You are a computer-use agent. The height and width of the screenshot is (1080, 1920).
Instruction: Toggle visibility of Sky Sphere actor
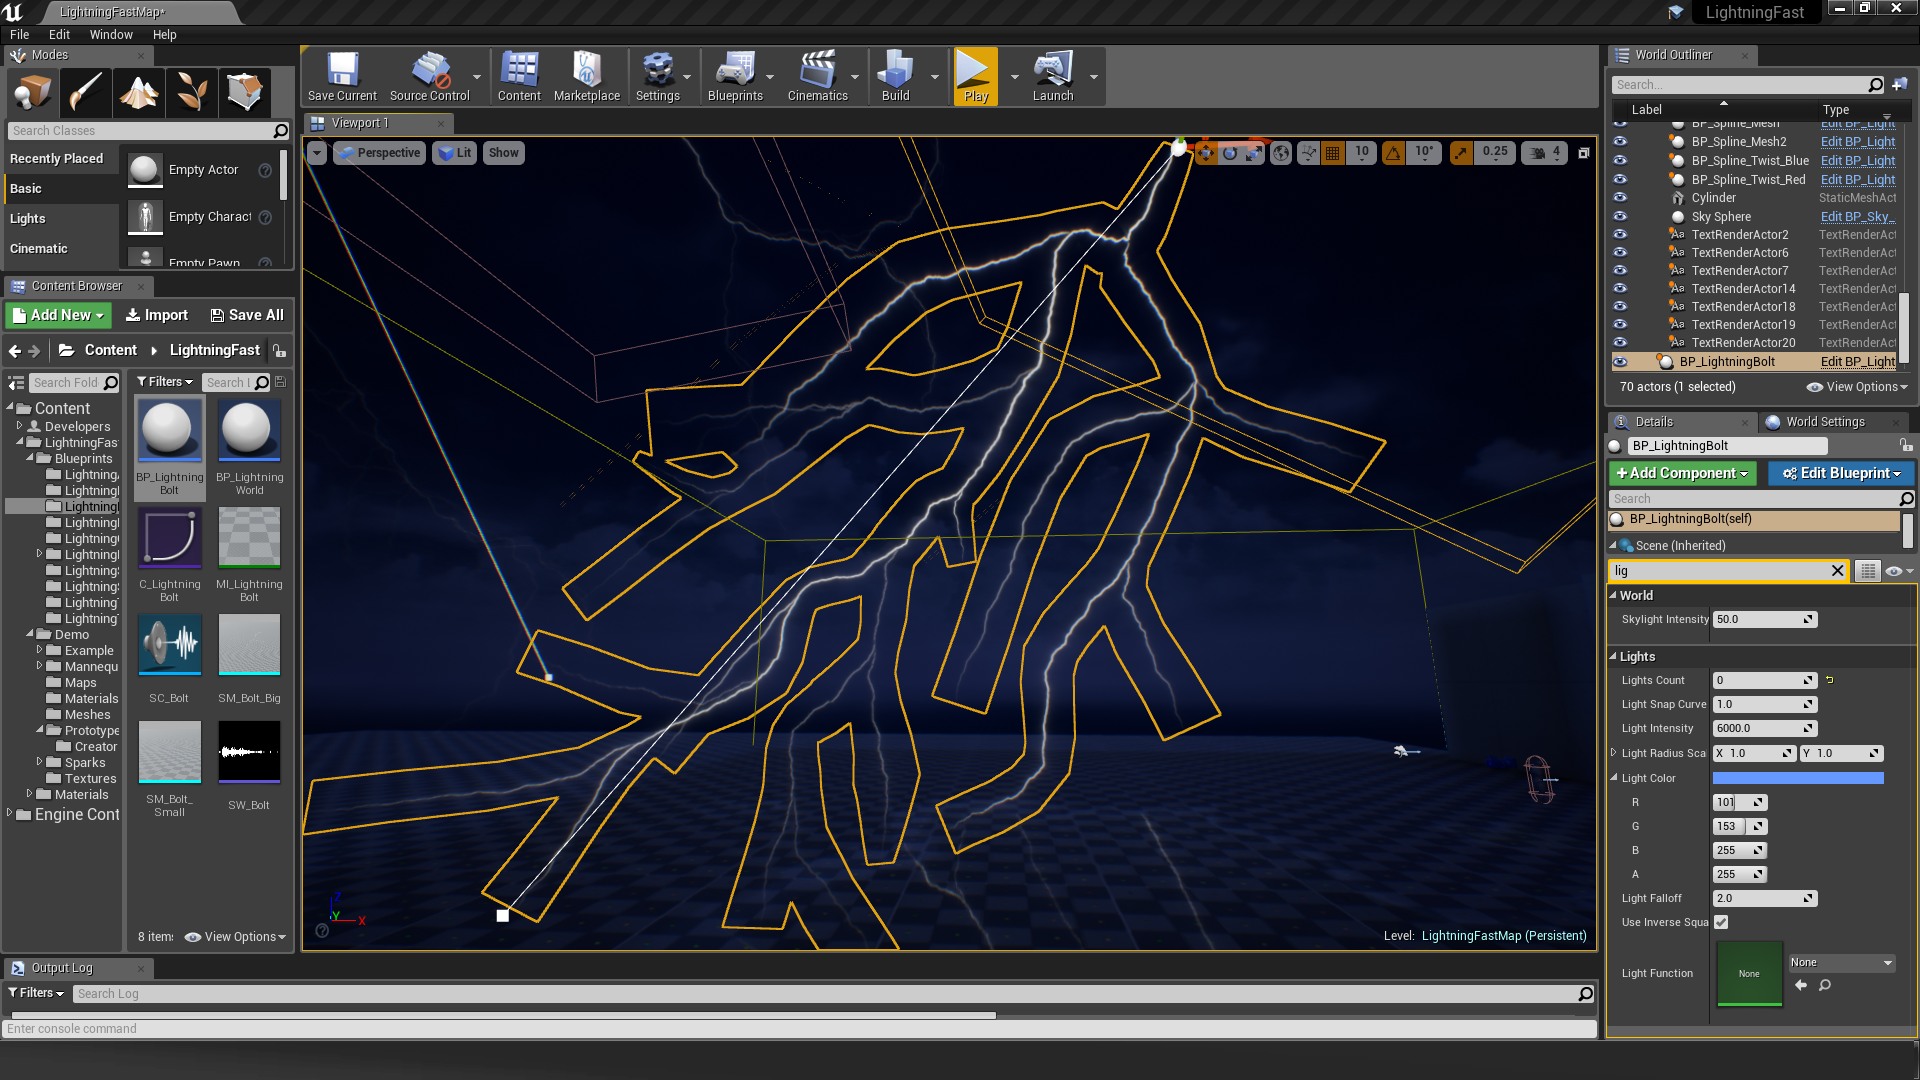click(x=1620, y=217)
